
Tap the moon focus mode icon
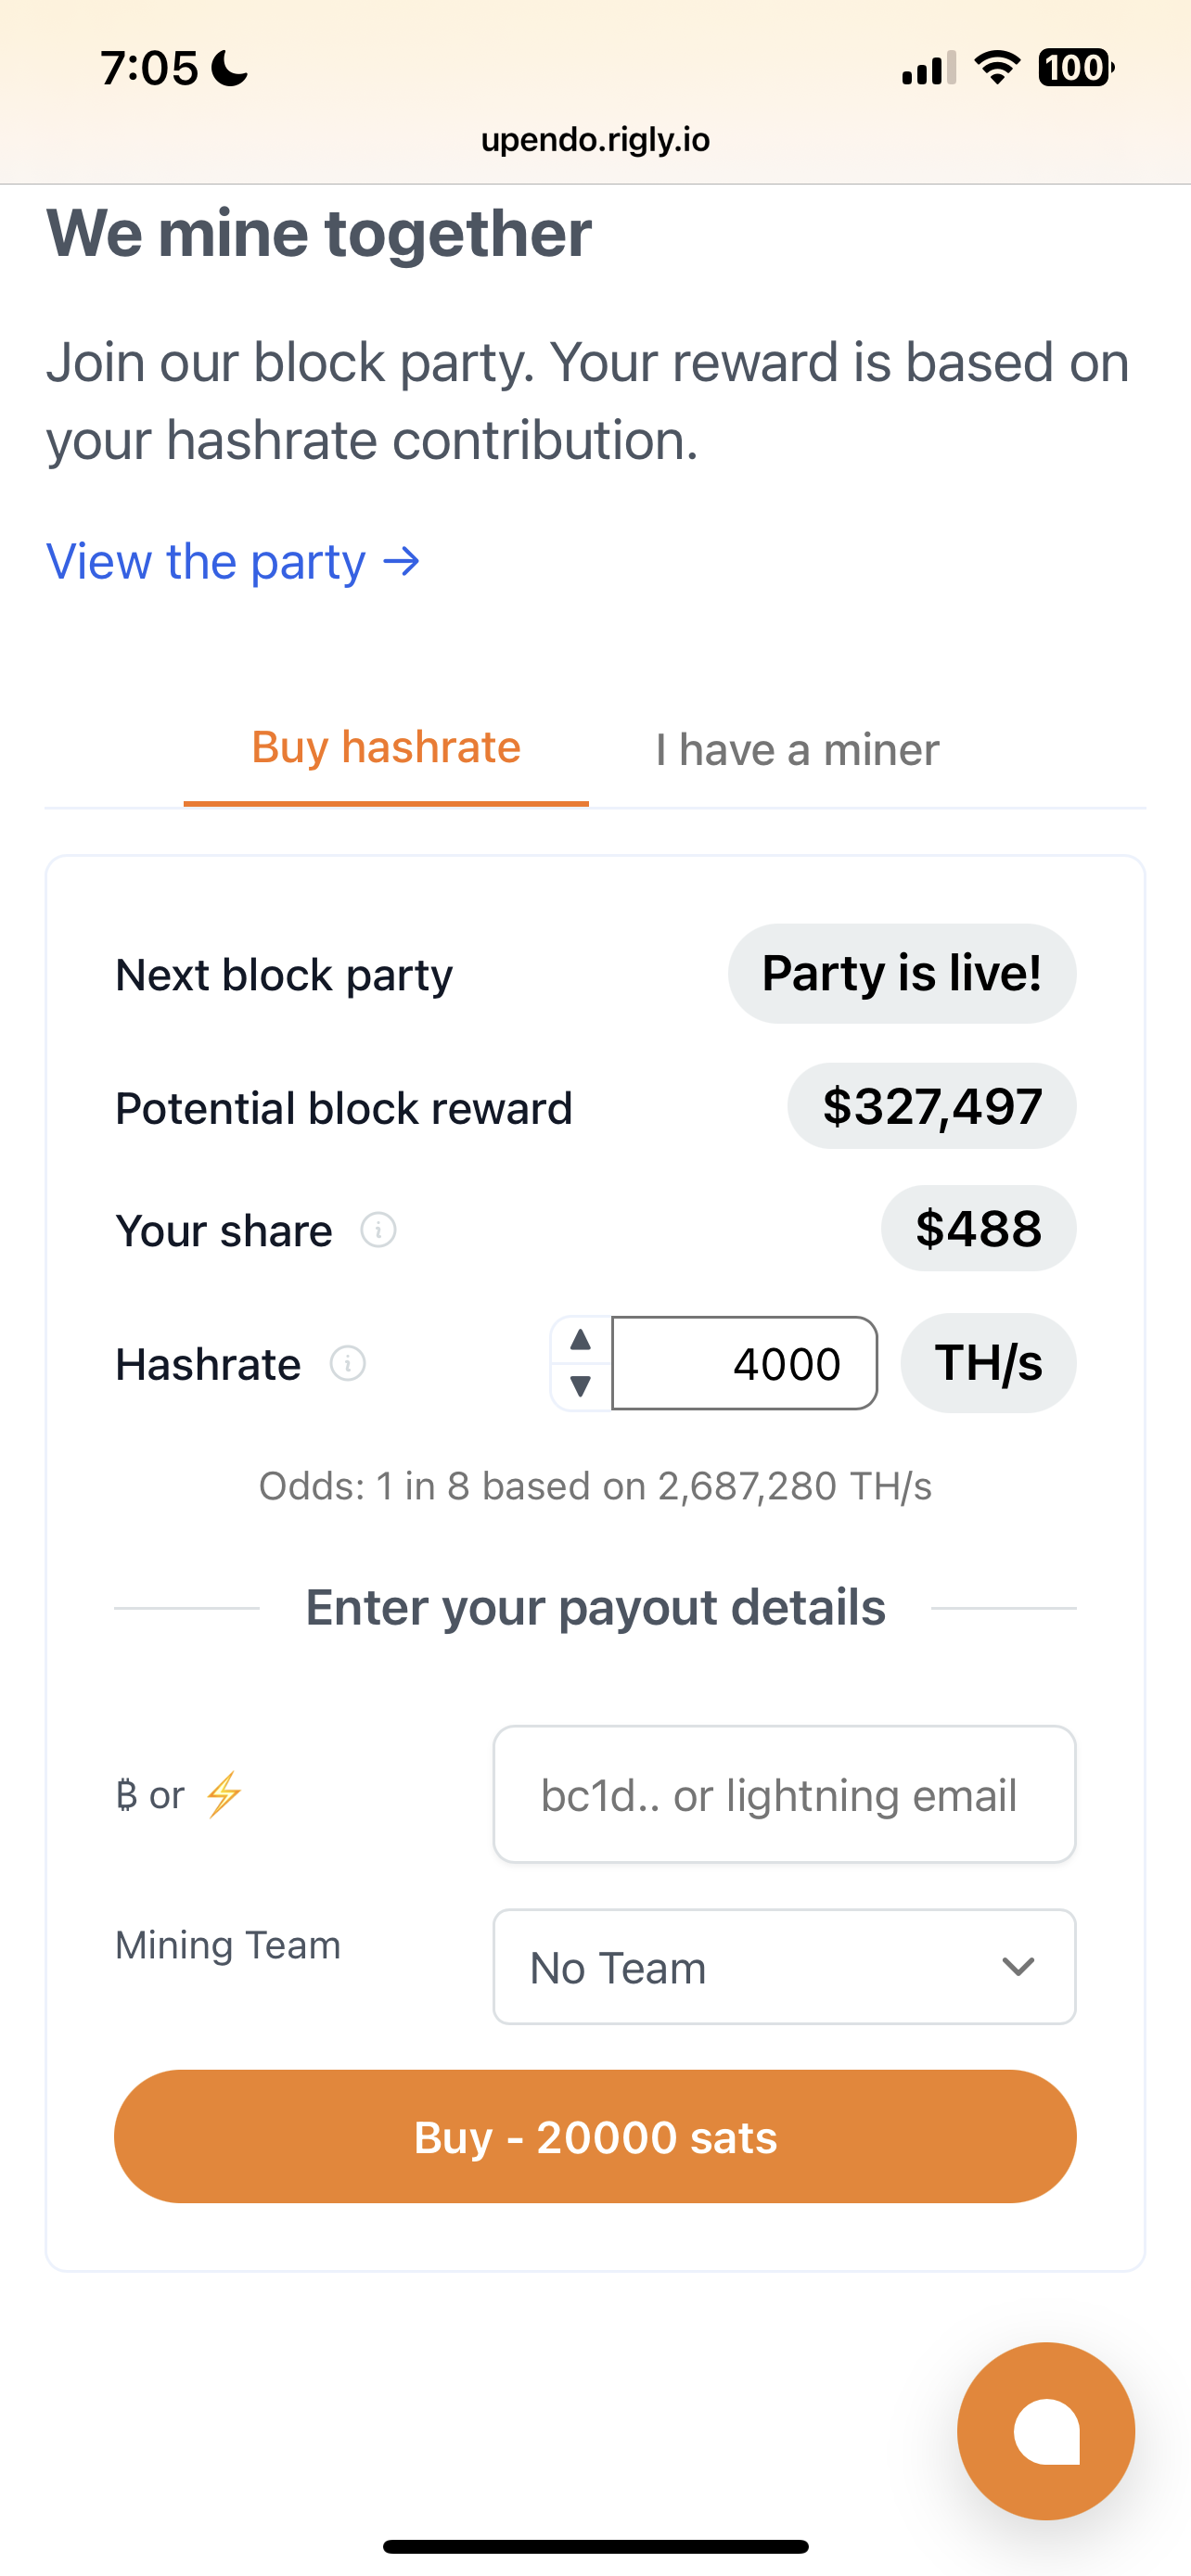pos(230,68)
